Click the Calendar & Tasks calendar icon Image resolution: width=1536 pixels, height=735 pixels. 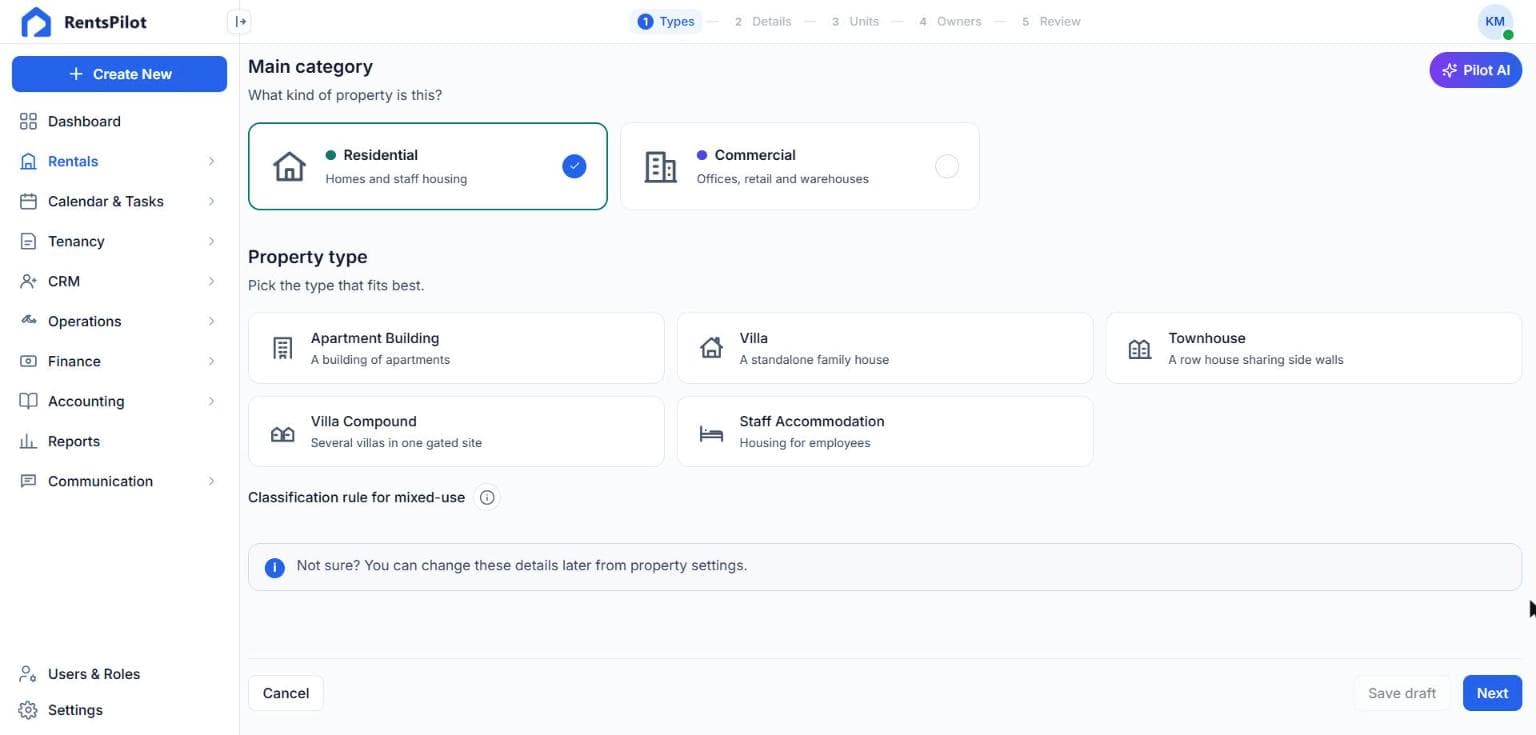tap(28, 201)
